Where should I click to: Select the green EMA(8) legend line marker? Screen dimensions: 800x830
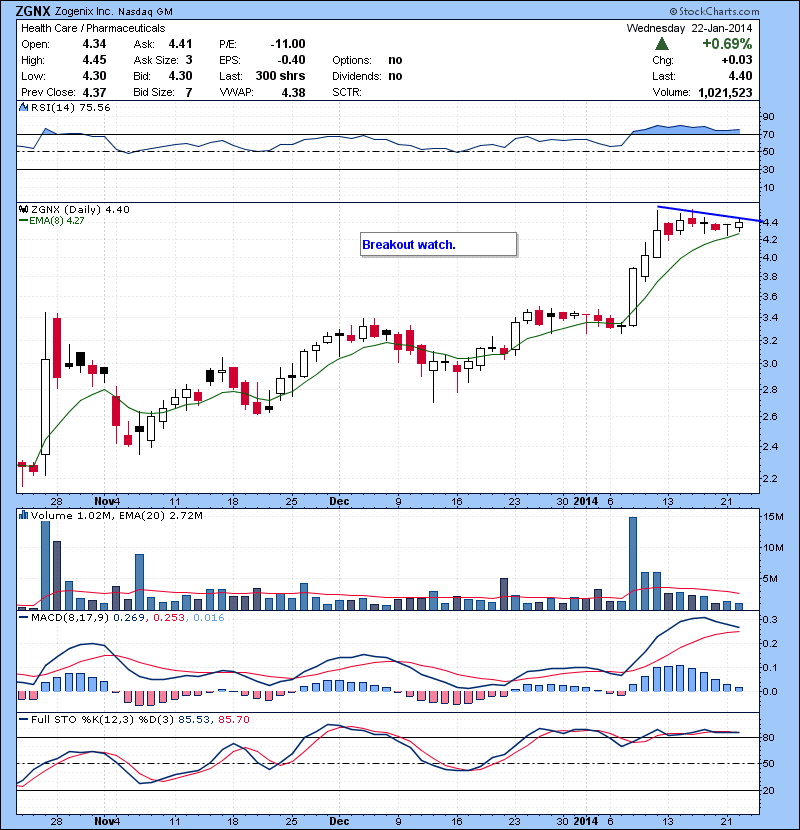coord(23,221)
